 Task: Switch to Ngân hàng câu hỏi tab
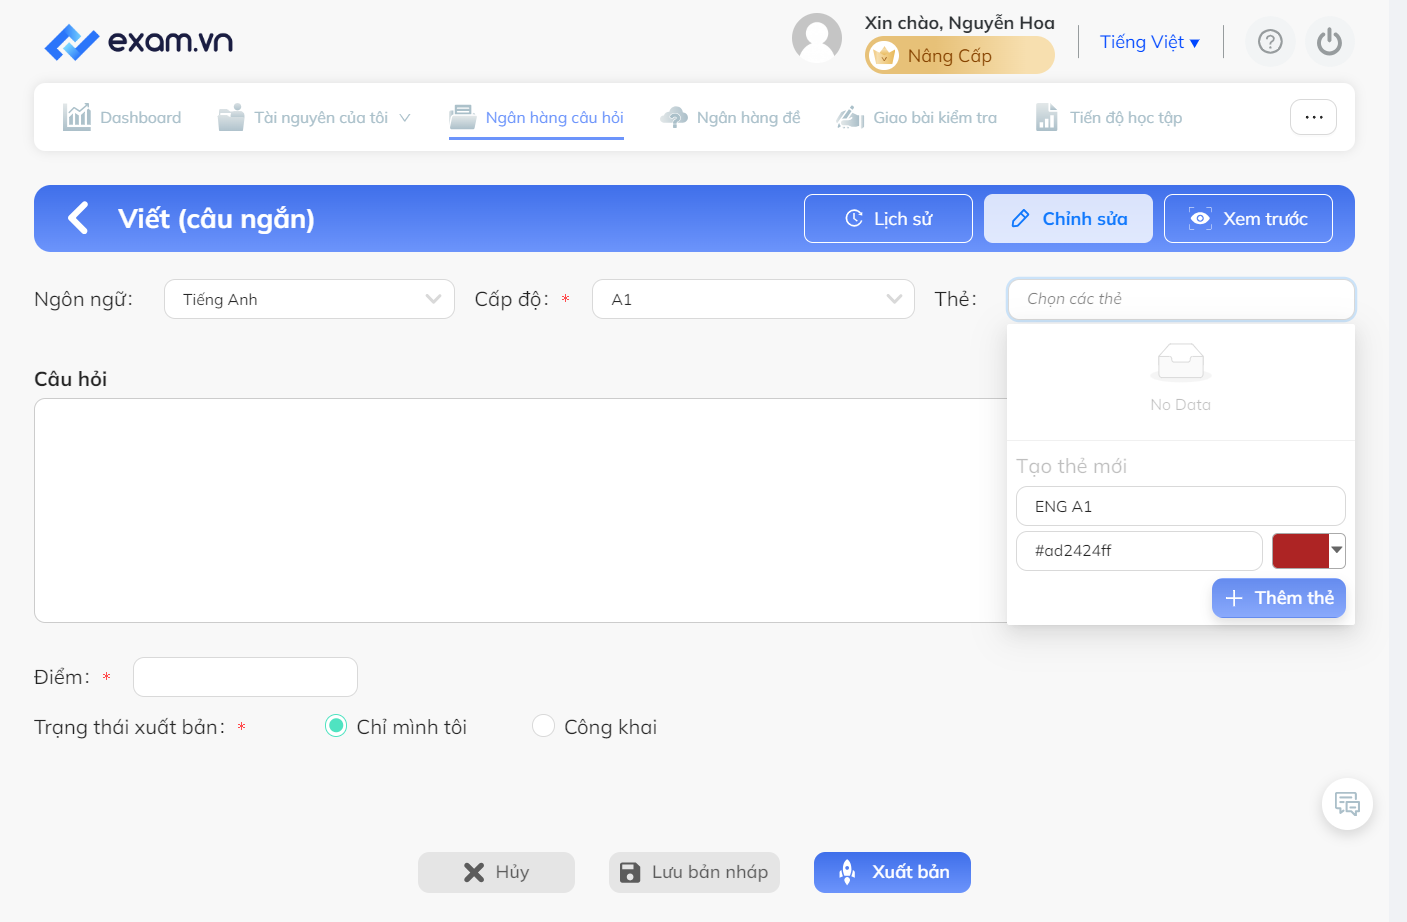(536, 117)
